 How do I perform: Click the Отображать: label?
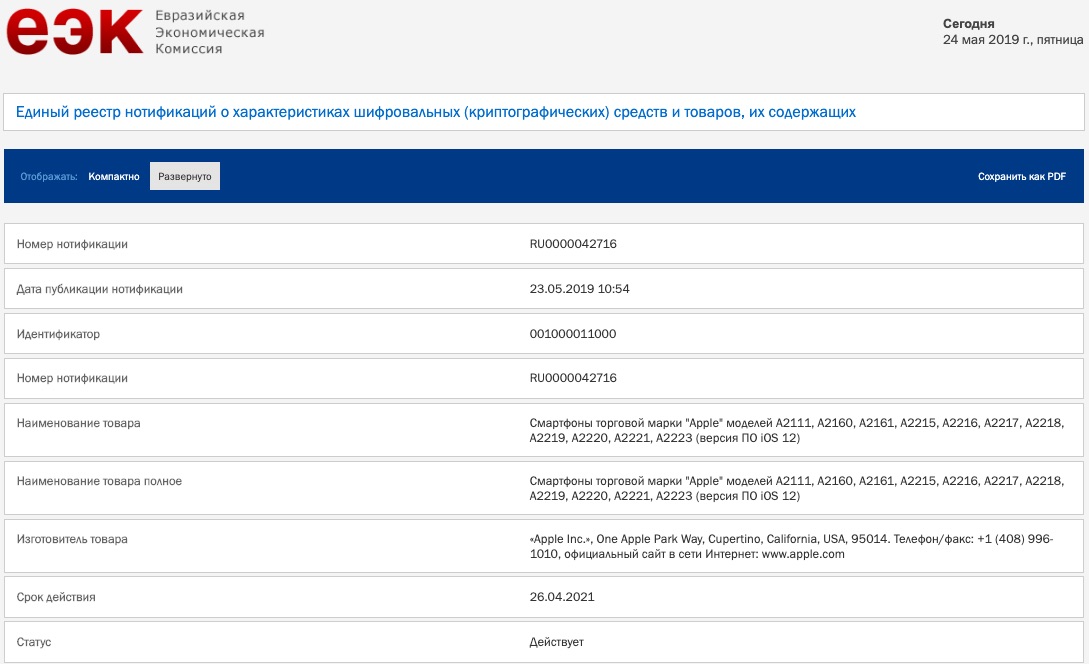(x=49, y=176)
